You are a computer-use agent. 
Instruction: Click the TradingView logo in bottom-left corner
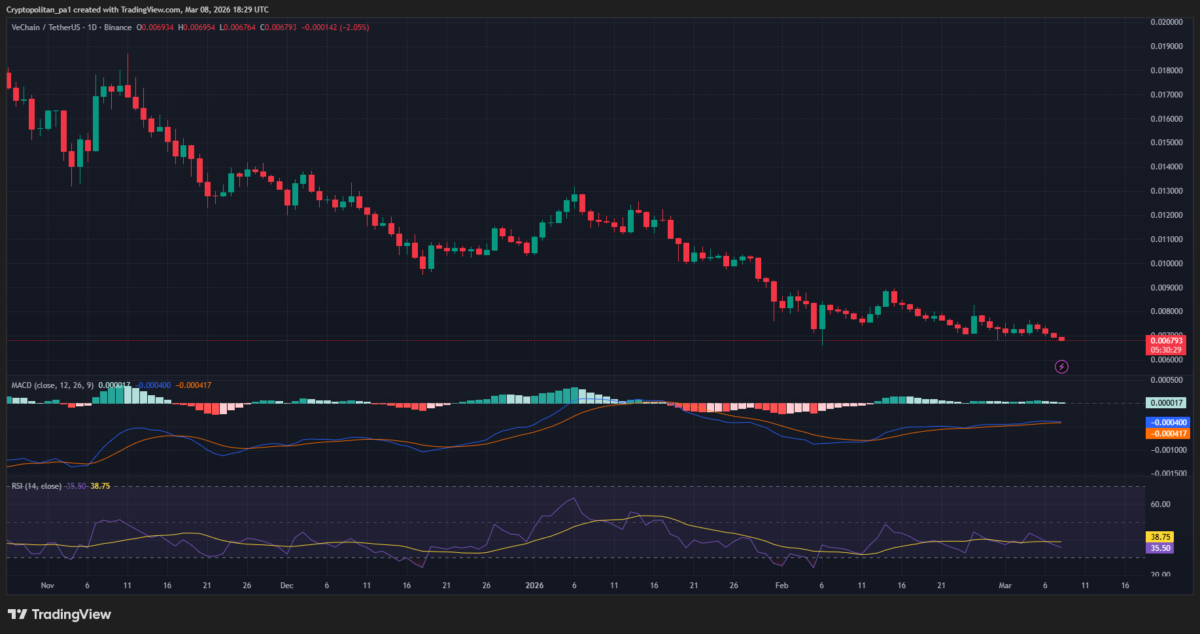(x=60, y=614)
